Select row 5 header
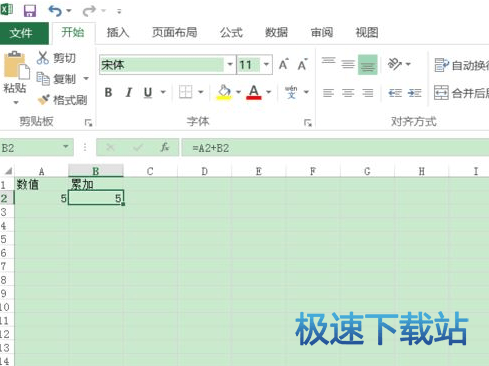Image resolution: width=489 pixels, height=366 pixels. [x=7, y=239]
